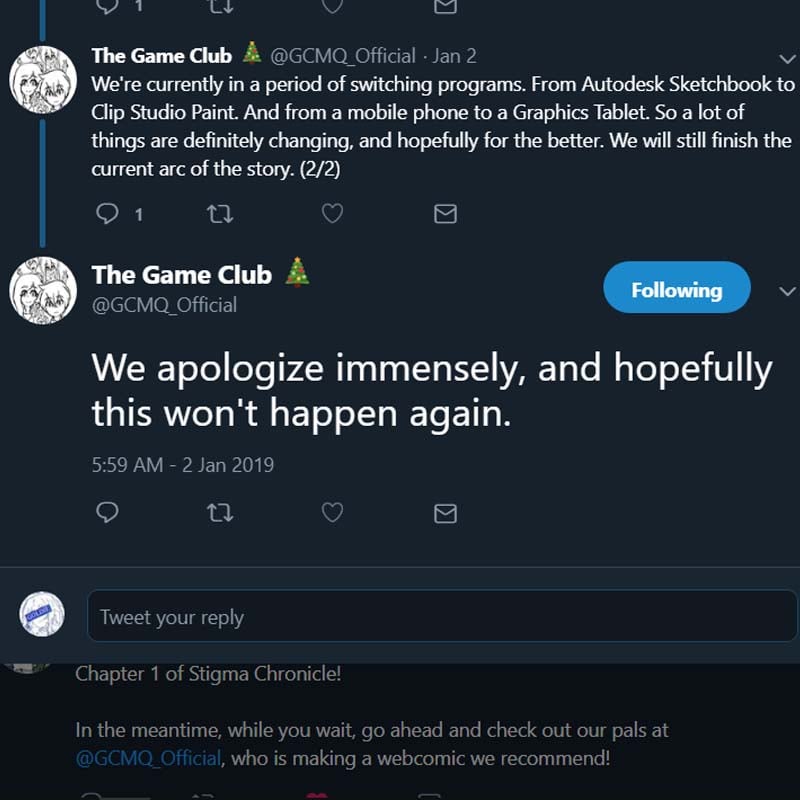Click the "5:59 AM - 2 Jan 2019" timestamp
The image size is (800, 800).
182,465
